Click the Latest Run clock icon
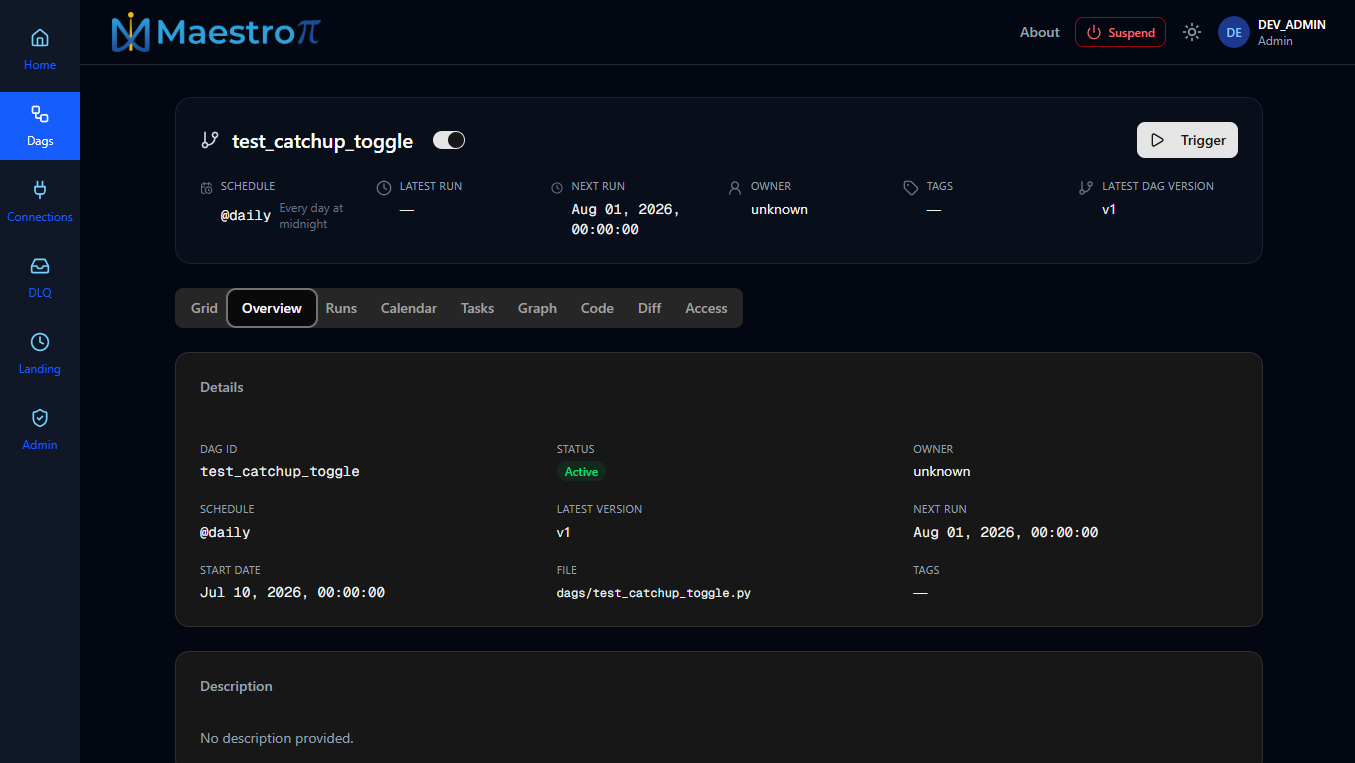Viewport: 1355px width, 763px height. click(x=384, y=187)
